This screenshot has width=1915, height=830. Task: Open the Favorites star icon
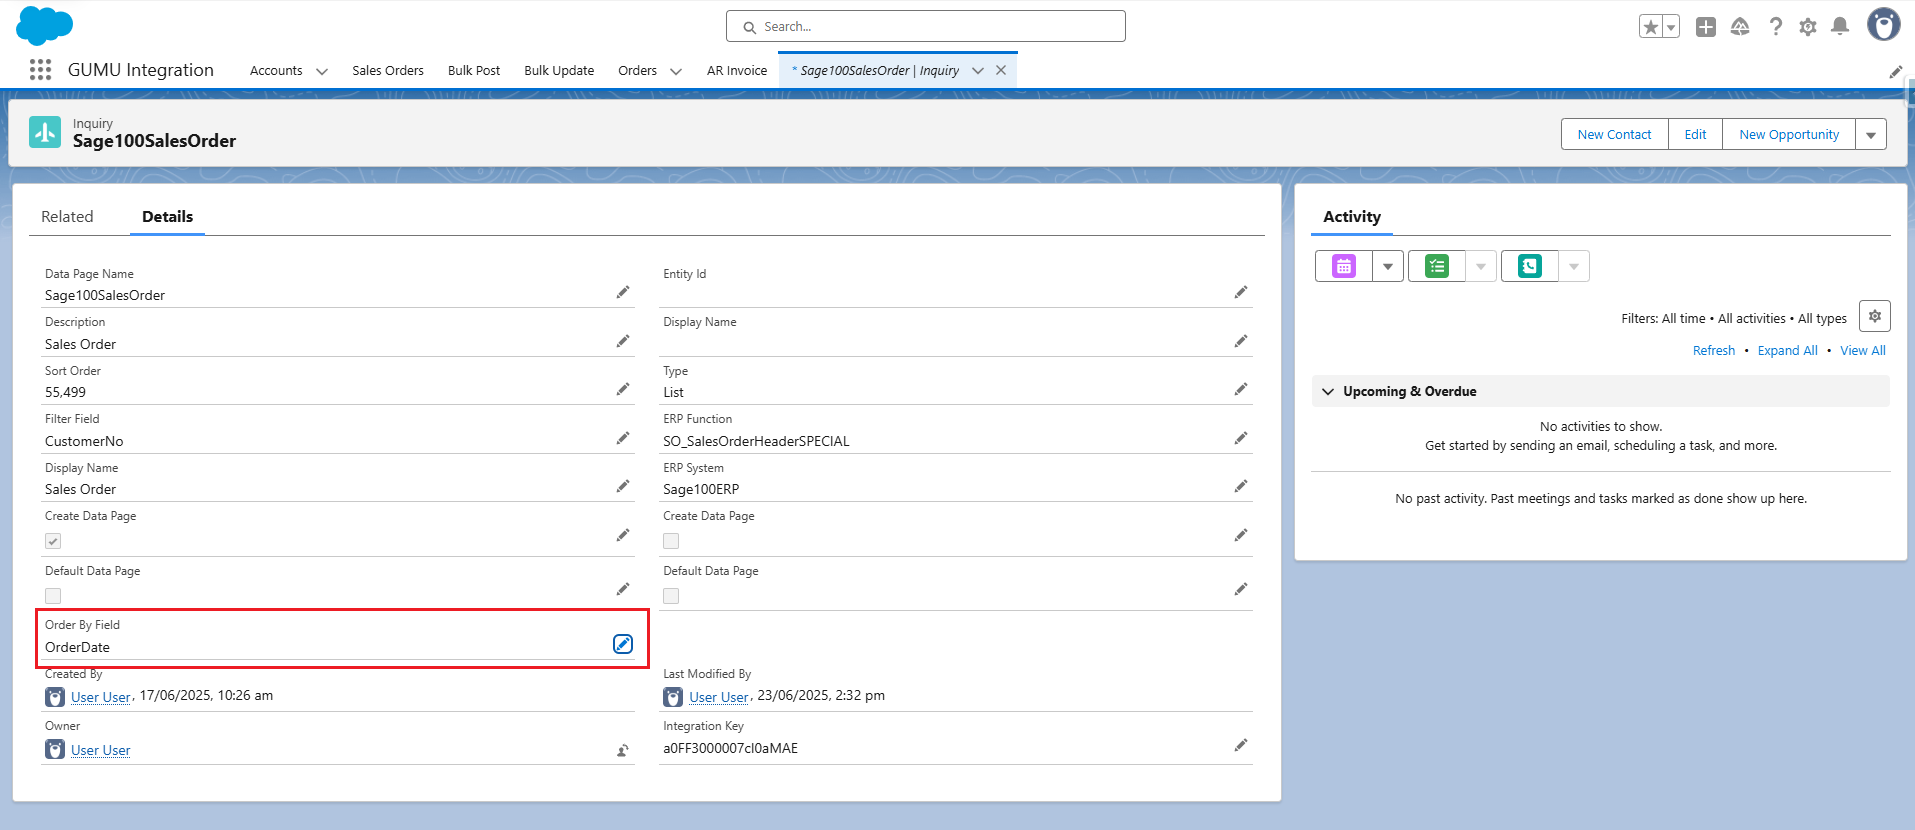click(1651, 27)
